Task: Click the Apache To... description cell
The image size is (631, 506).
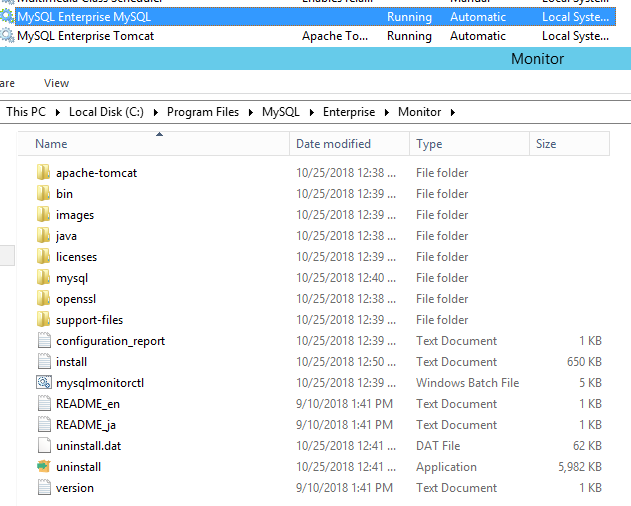Action: click(335, 36)
